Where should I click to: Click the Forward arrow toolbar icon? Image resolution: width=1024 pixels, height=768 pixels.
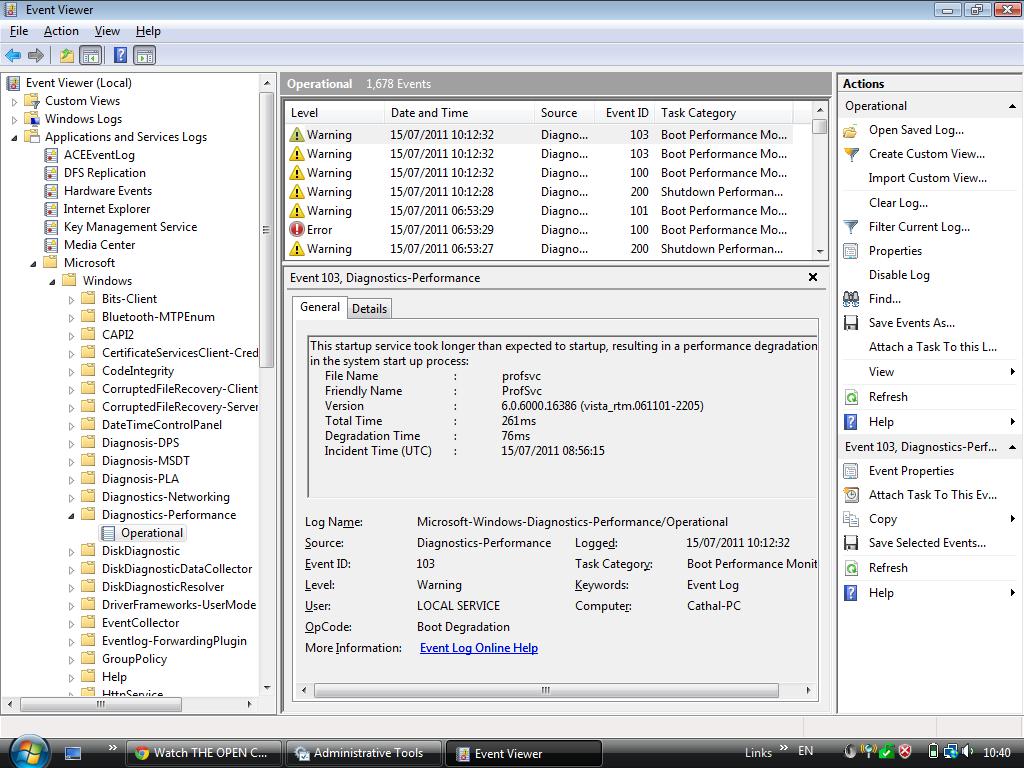pos(36,56)
